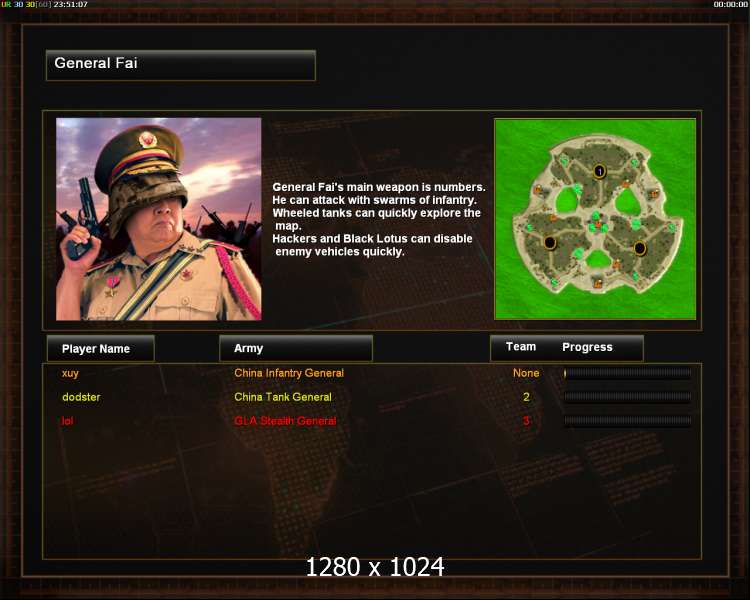Image resolution: width=750 pixels, height=600 pixels.
Task: Click dodster's loading progress bar
Action: click(627, 397)
